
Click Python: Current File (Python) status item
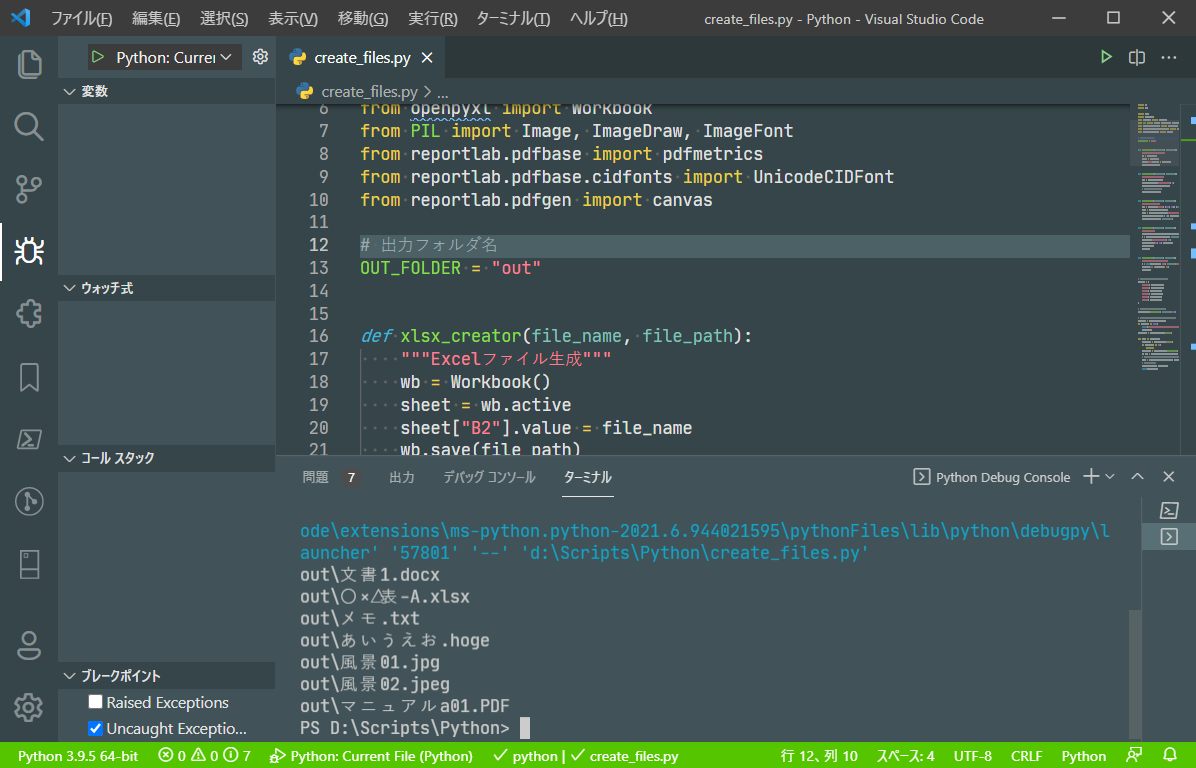(x=371, y=756)
